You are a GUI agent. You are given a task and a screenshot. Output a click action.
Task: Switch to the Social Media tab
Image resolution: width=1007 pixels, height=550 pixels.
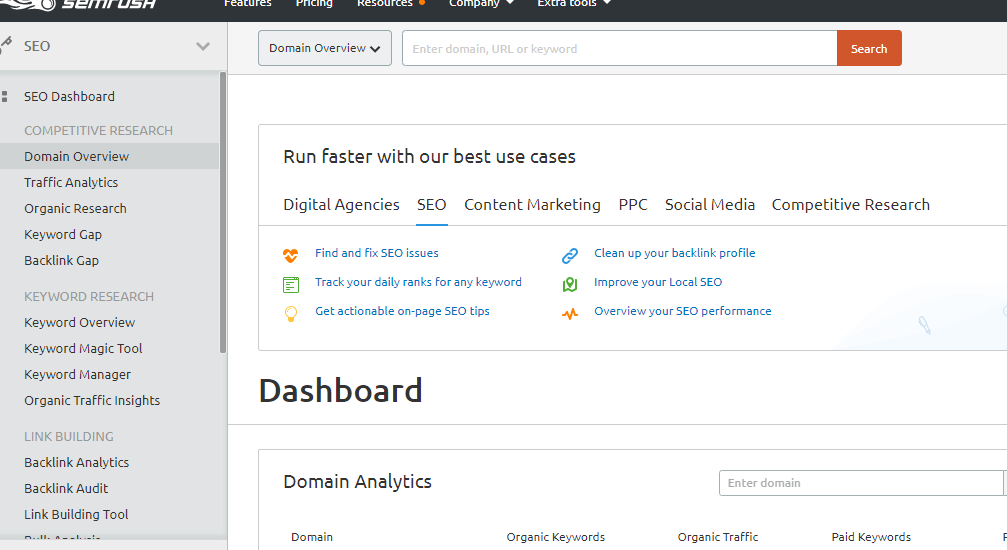coord(710,204)
